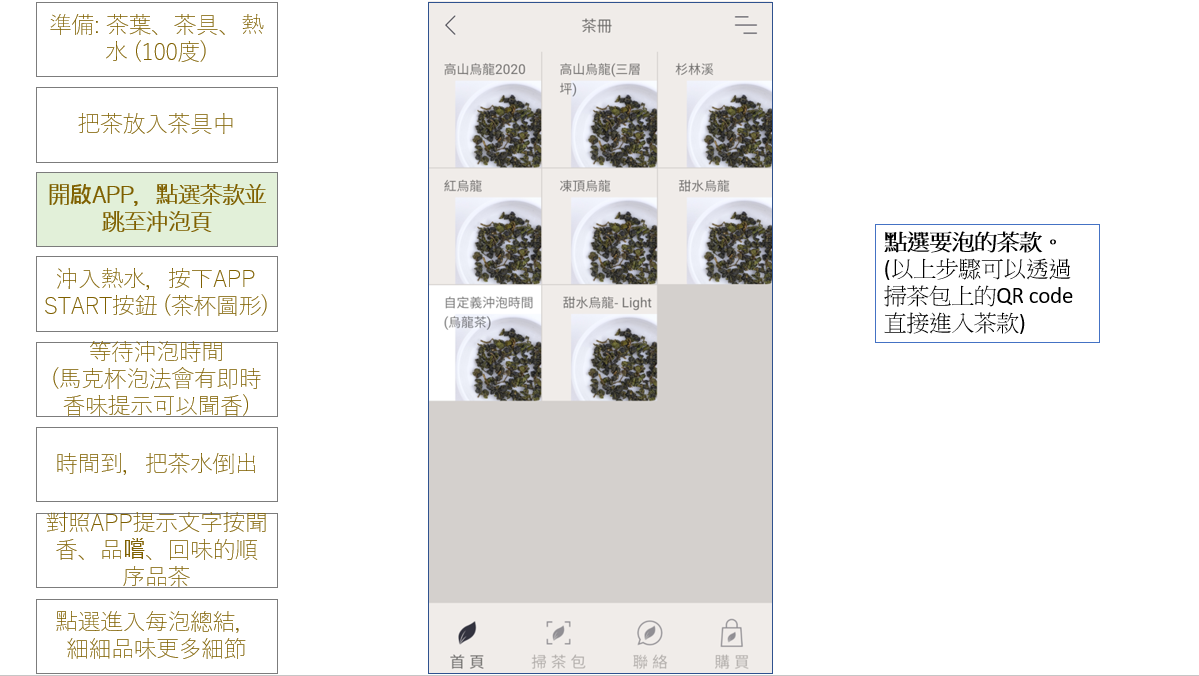
Task: Click the 把茶放入茶具中 step box
Action: pos(157,125)
